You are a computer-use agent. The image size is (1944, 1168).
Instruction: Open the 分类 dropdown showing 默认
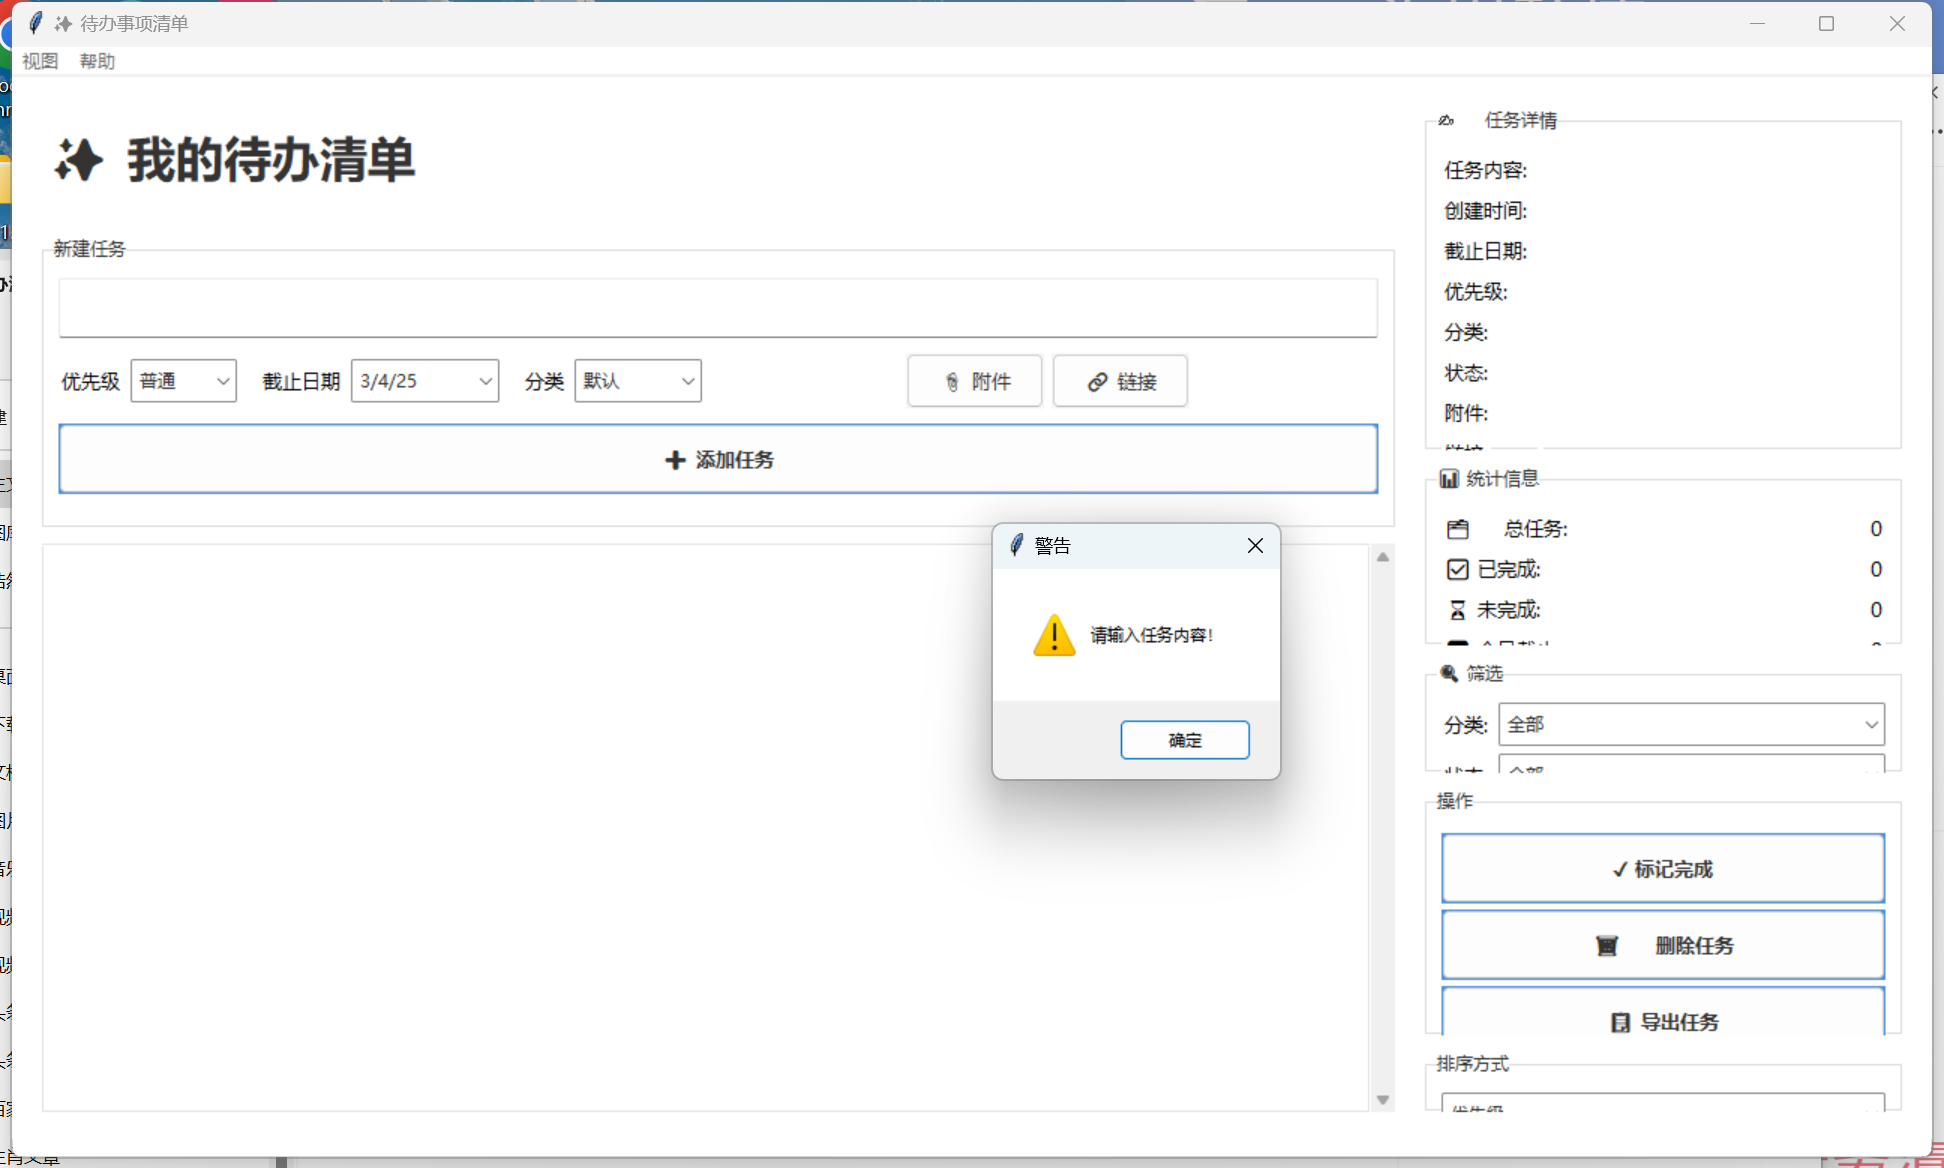point(638,381)
